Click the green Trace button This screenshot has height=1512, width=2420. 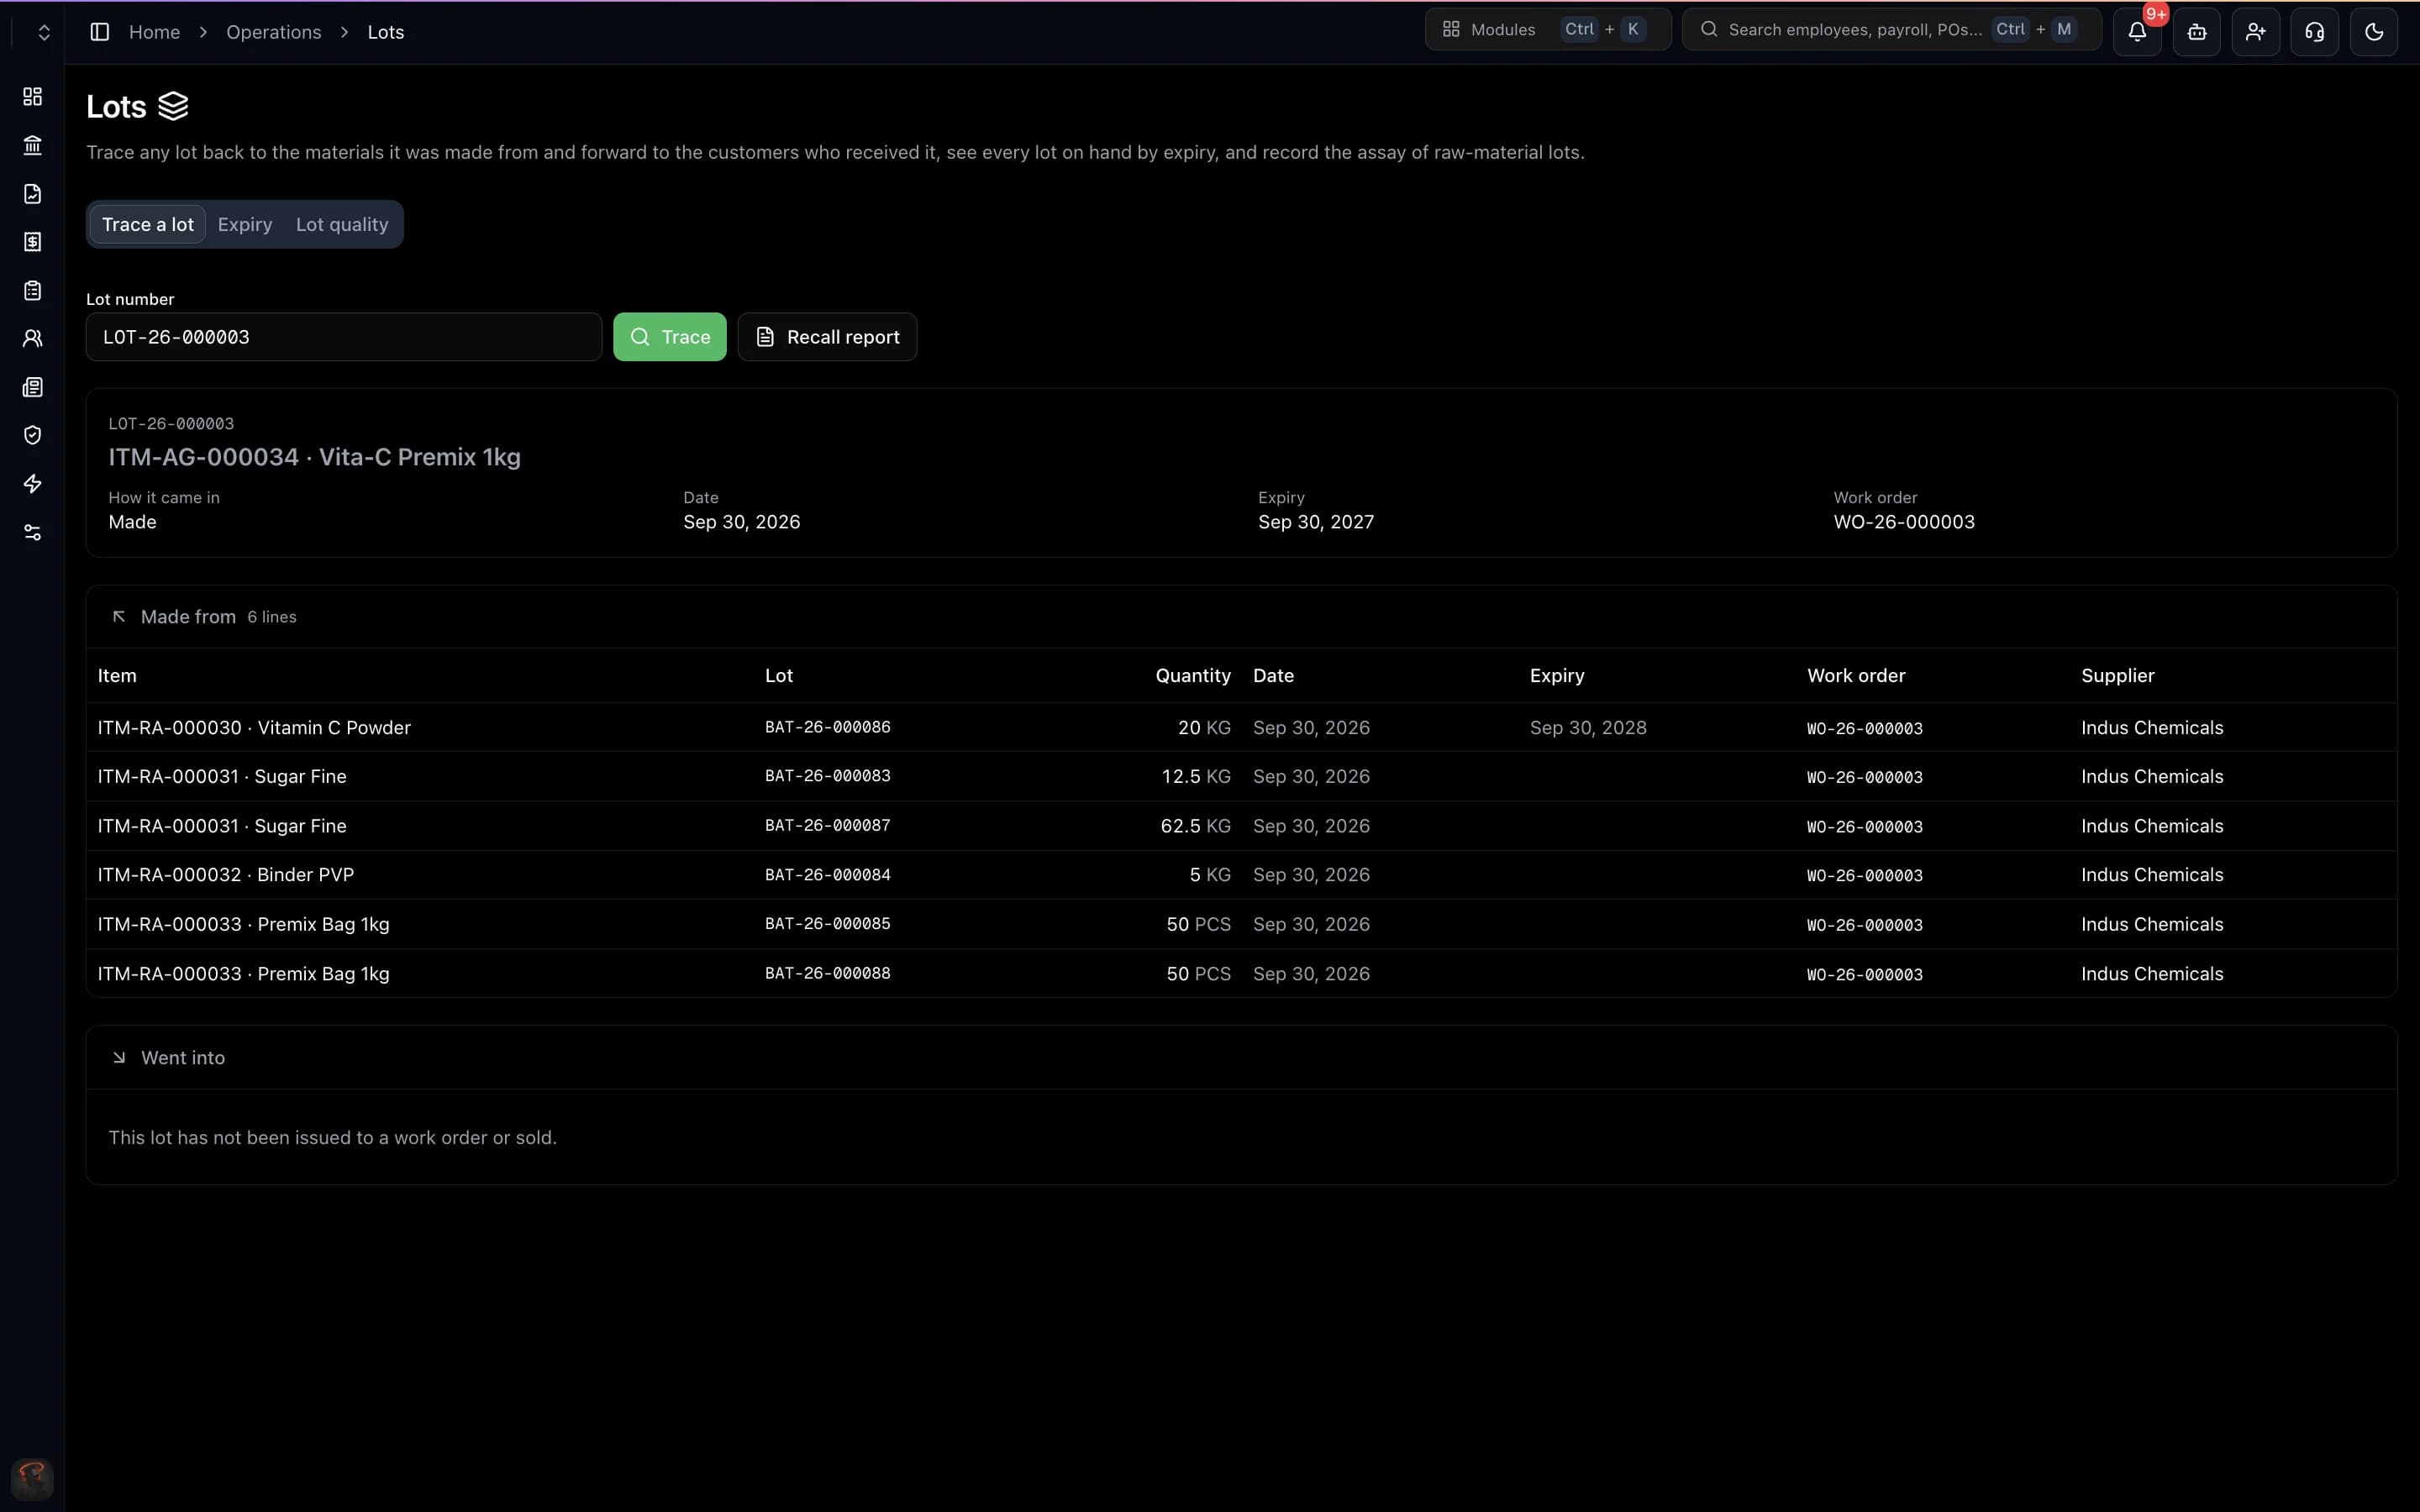tap(669, 337)
